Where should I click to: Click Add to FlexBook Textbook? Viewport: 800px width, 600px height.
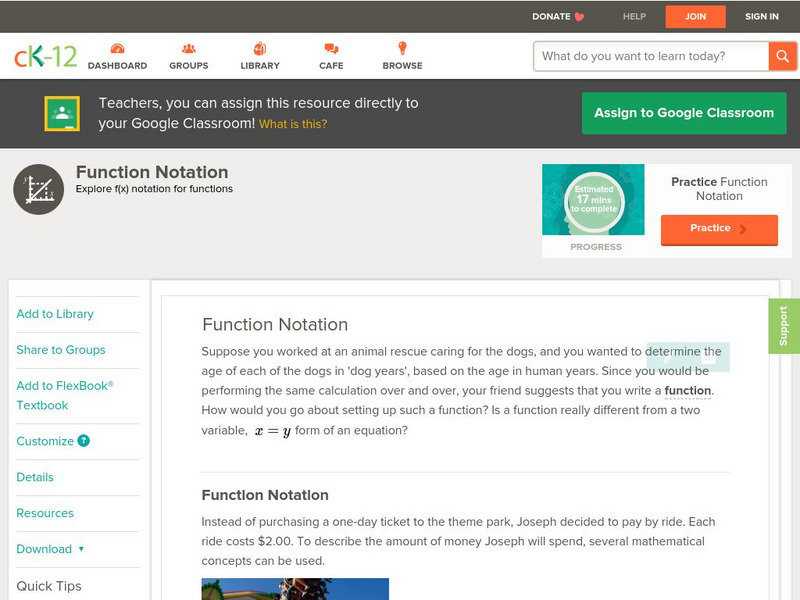(65, 395)
